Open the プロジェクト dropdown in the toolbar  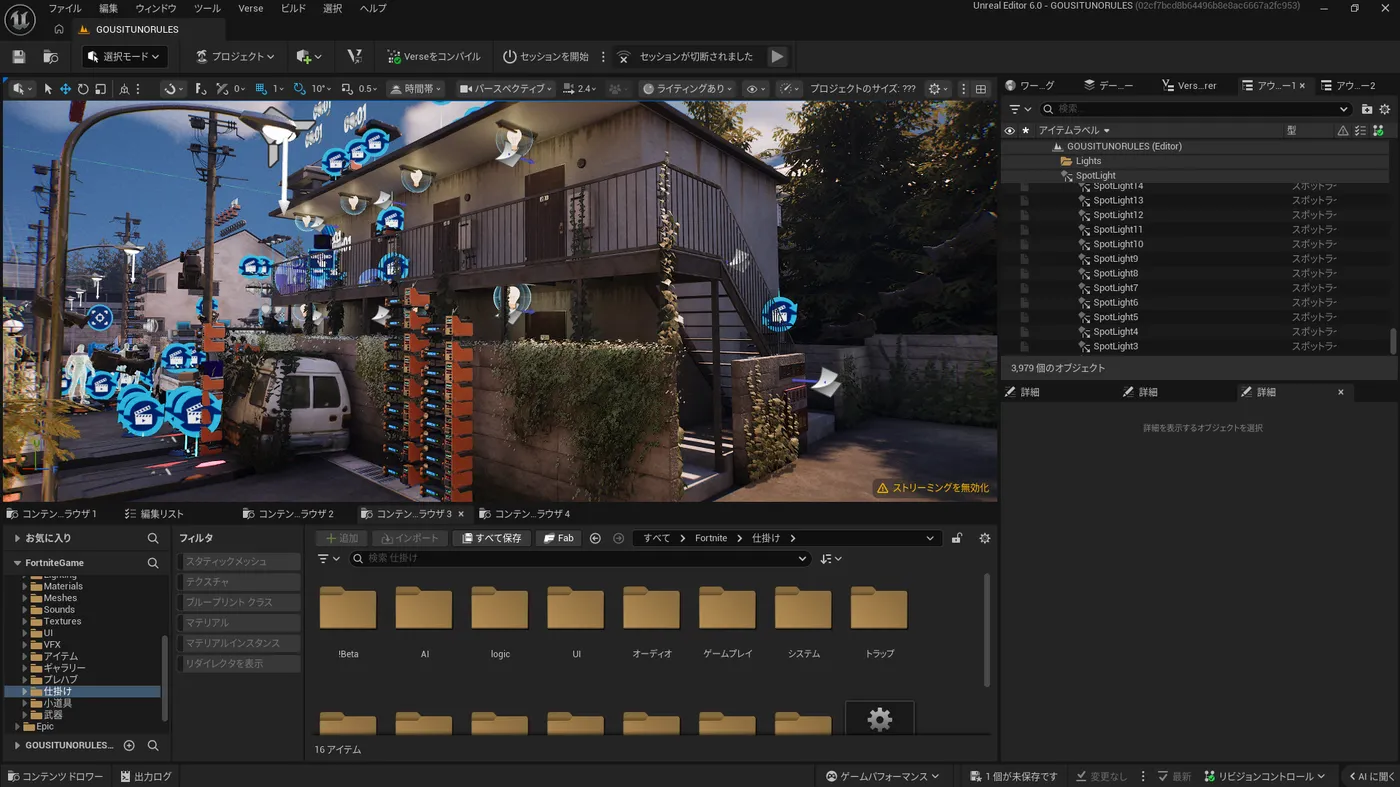235,57
